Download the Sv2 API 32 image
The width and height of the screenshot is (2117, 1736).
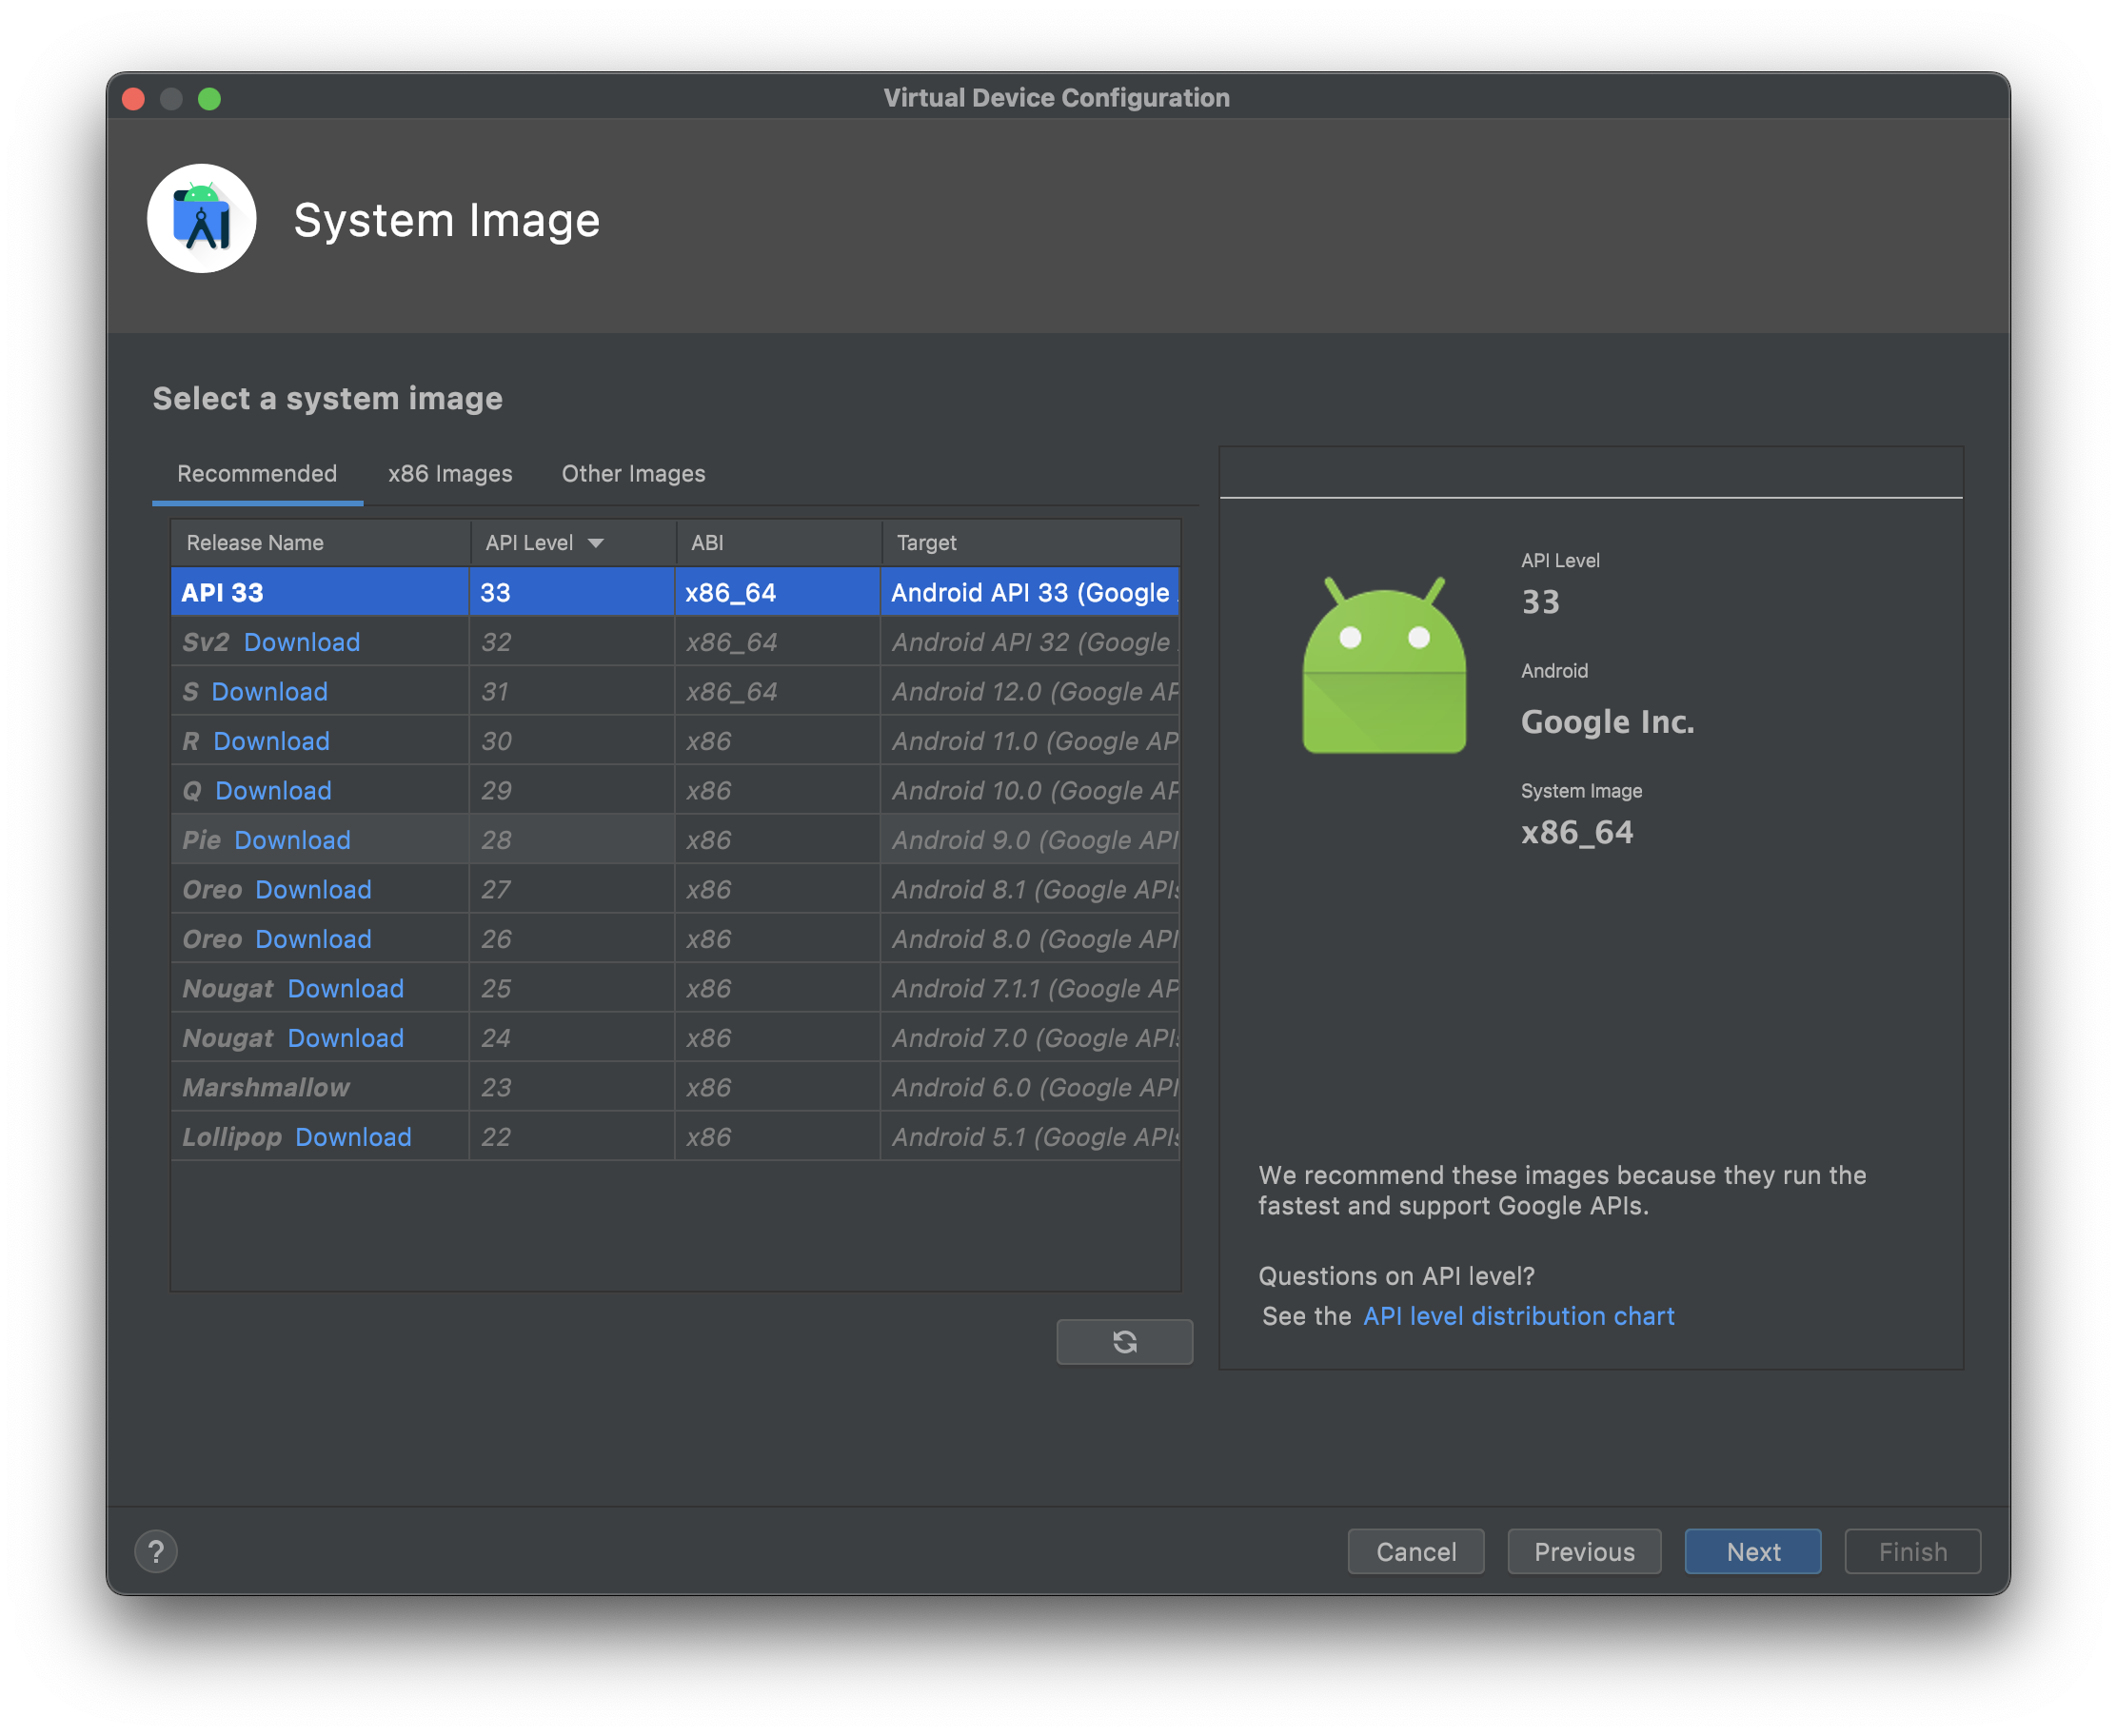301,642
